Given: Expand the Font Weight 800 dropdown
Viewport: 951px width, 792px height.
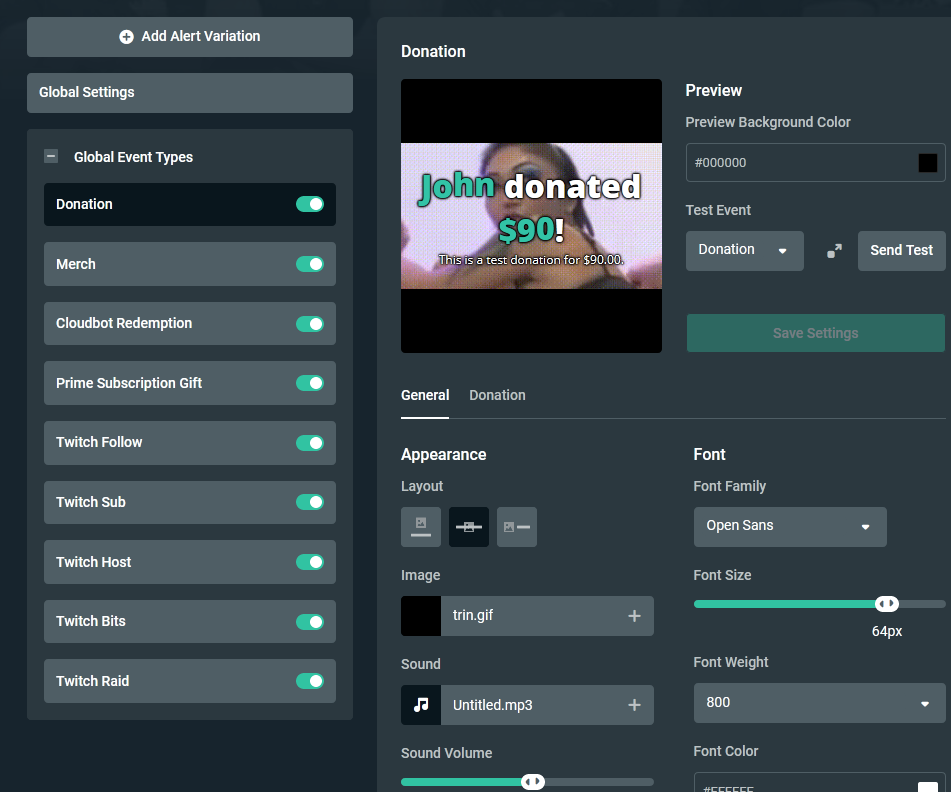Looking at the screenshot, I should click(x=818, y=703).
